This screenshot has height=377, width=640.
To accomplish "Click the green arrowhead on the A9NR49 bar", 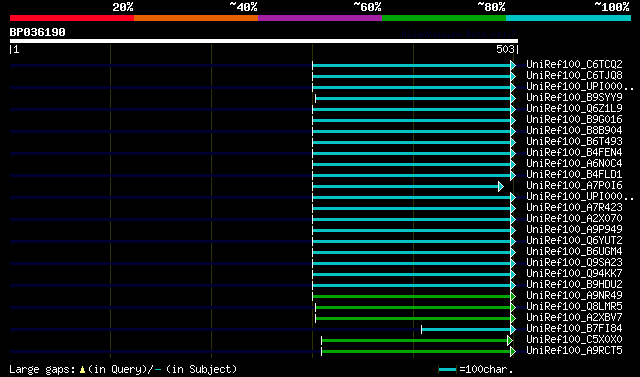I will coord(513,296).
